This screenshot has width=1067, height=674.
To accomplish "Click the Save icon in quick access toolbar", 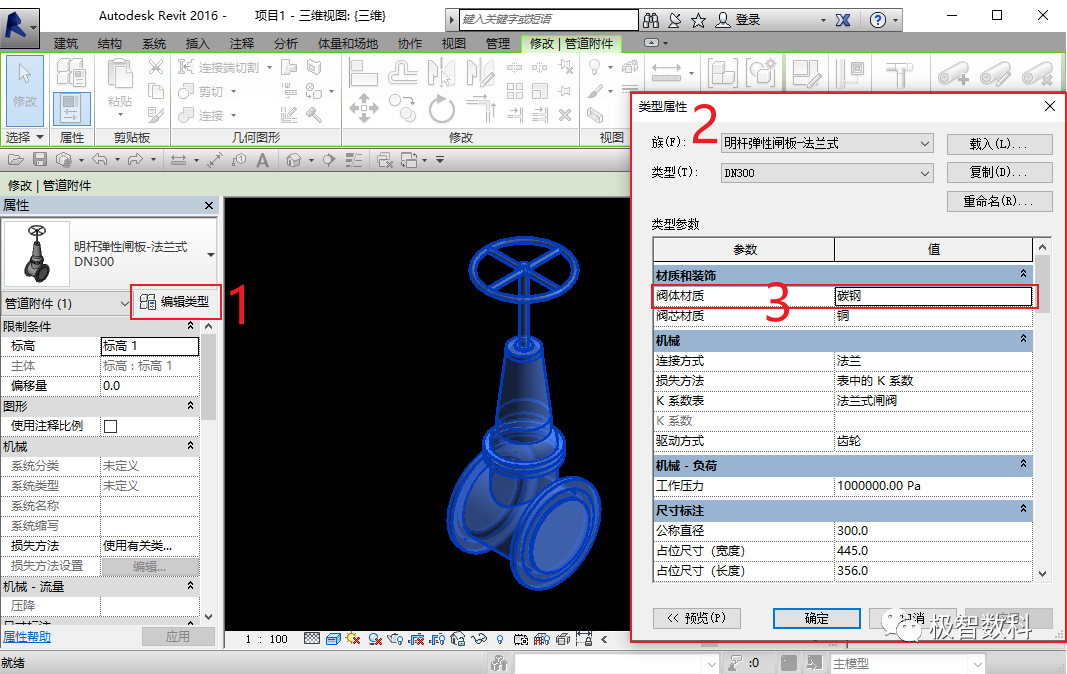I will [x=40, y=160].
